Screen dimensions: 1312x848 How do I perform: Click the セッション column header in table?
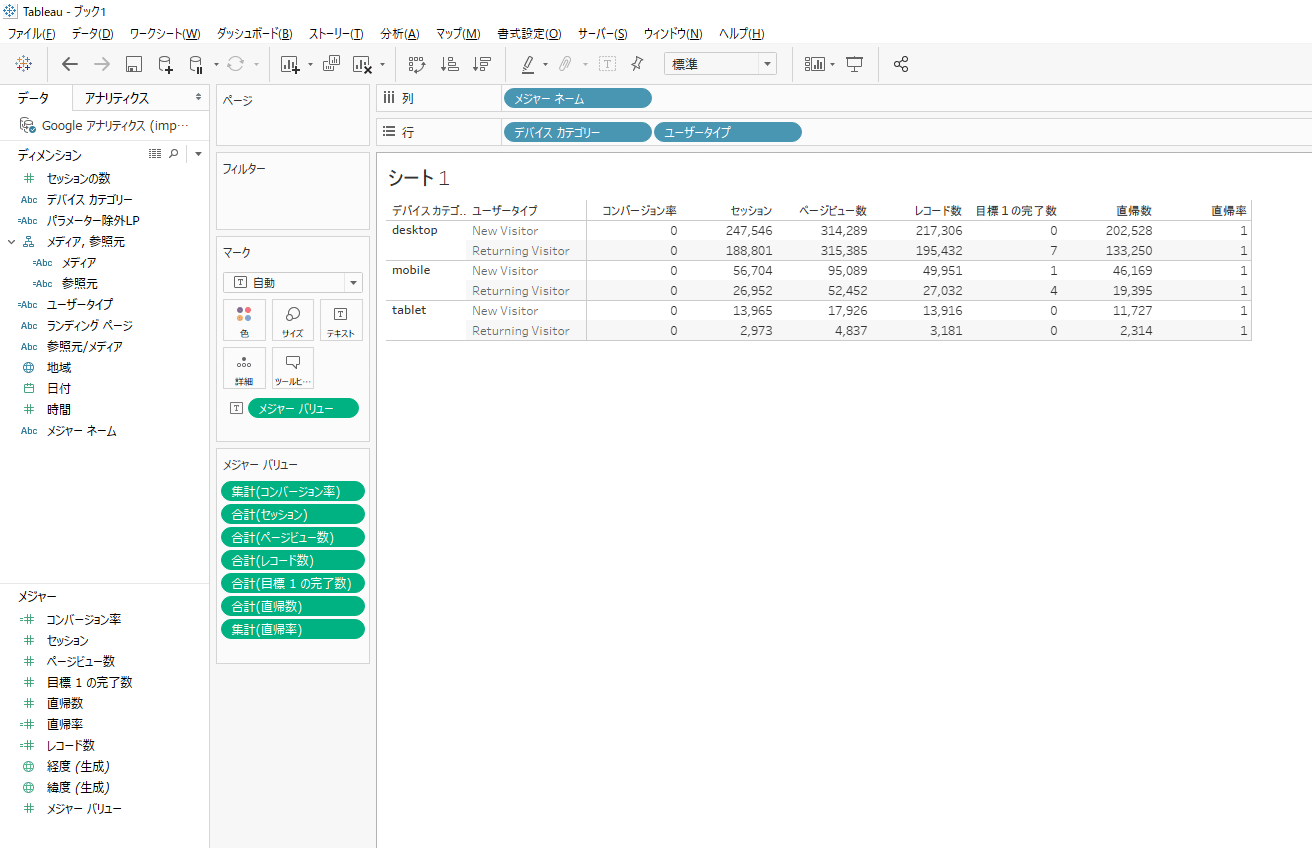tap(751, 211)
